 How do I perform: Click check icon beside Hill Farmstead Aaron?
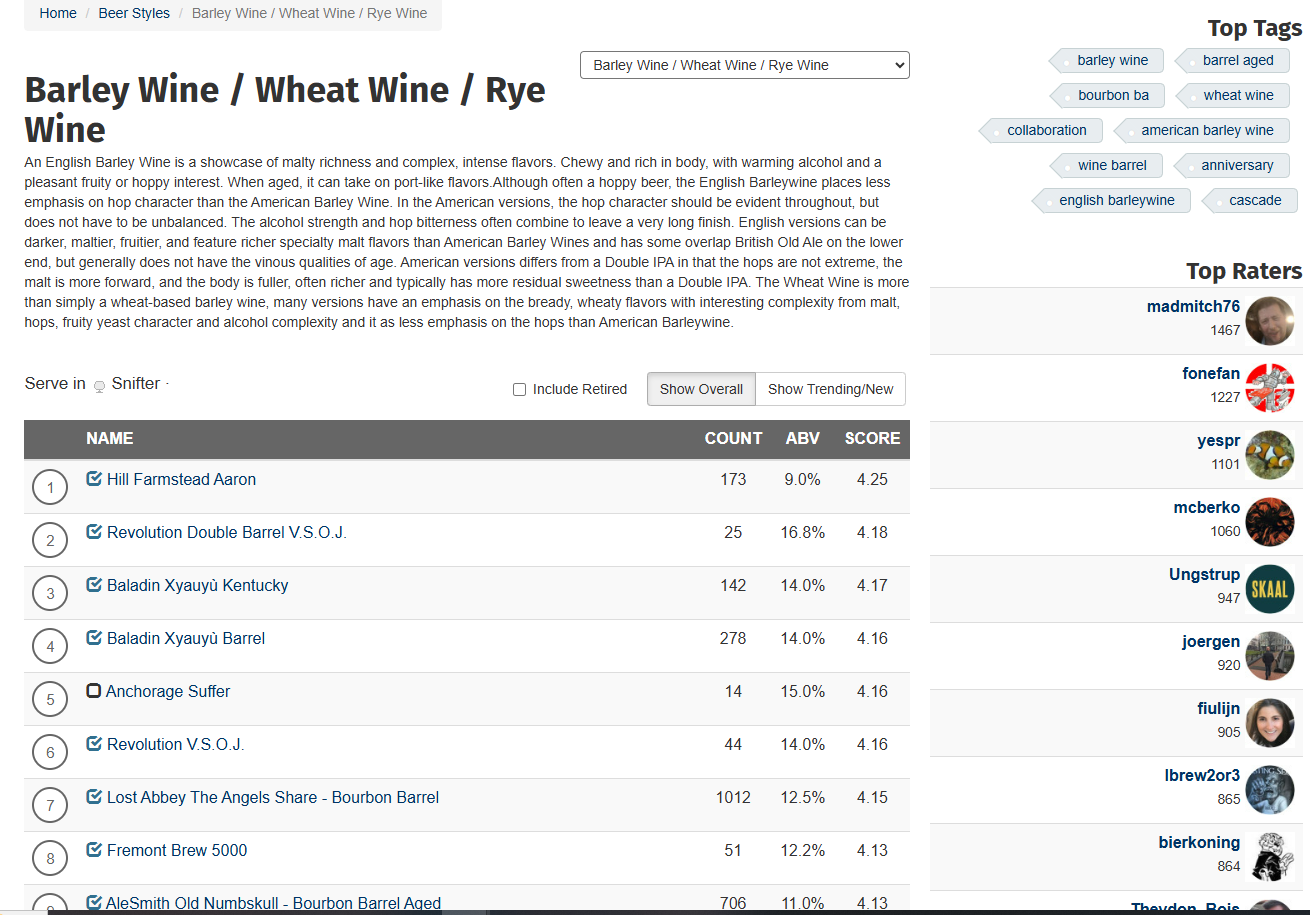click(x=94, y=479)
